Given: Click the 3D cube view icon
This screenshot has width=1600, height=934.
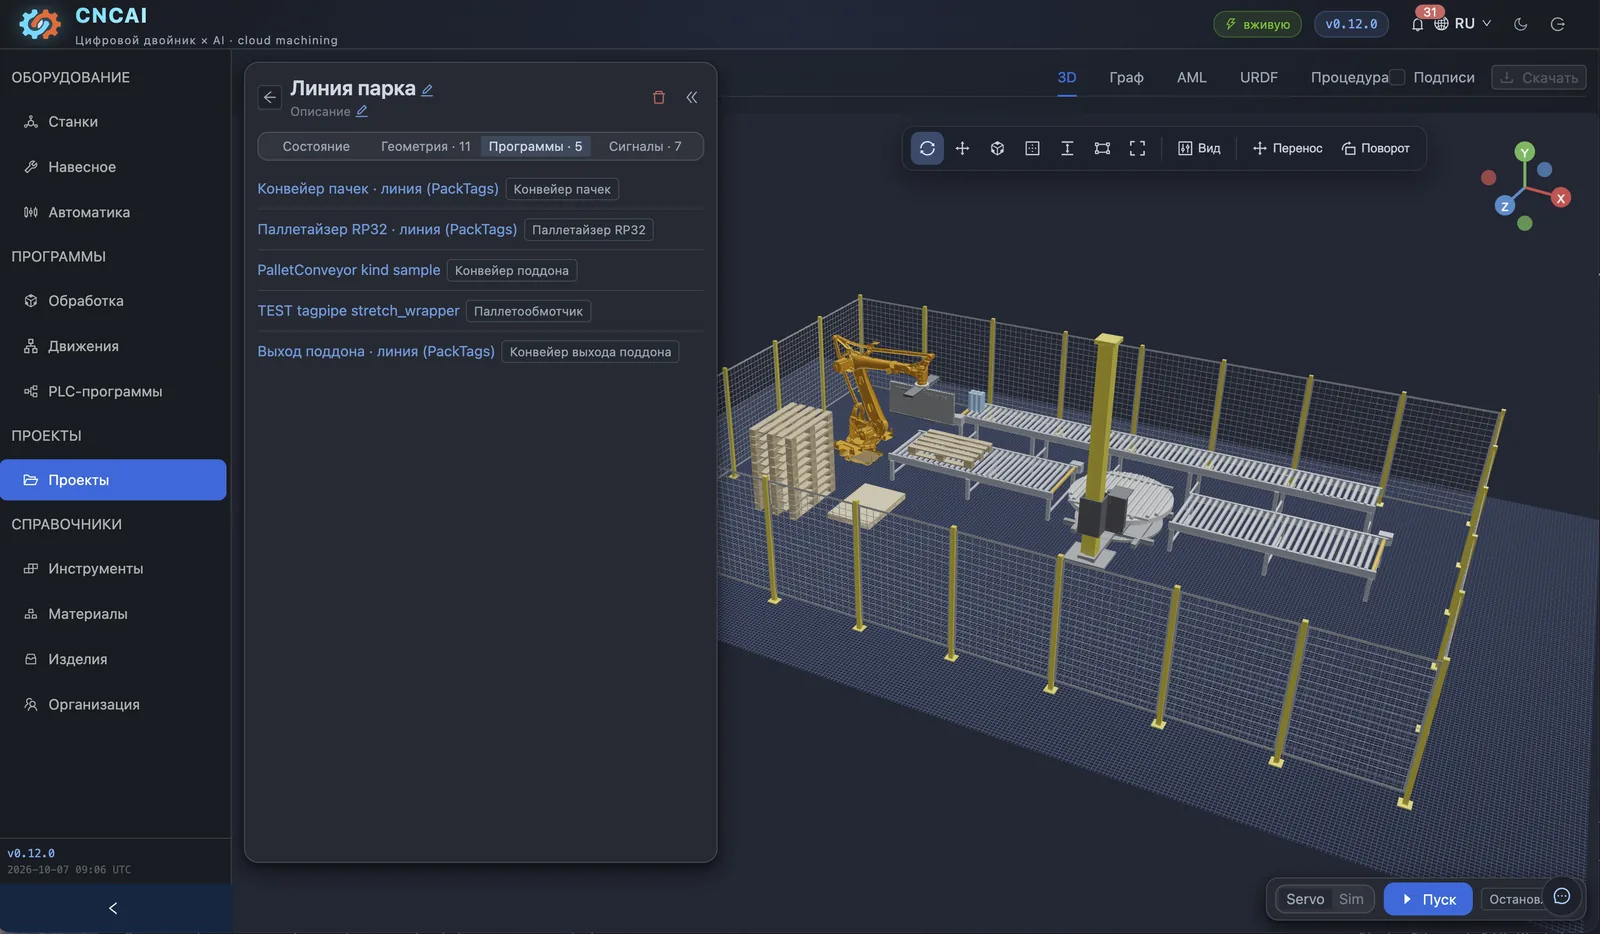Looking at the screenshot, I should tap(997, 148).
